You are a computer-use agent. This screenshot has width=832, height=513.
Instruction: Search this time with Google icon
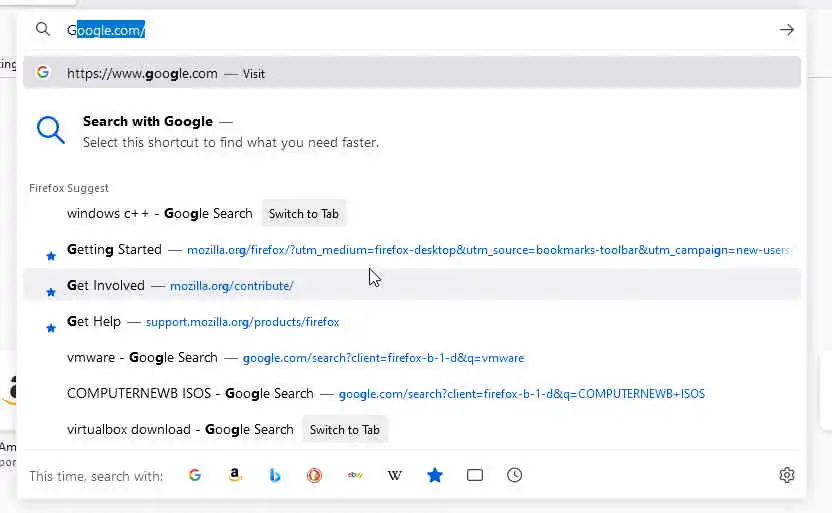(195, 476)
